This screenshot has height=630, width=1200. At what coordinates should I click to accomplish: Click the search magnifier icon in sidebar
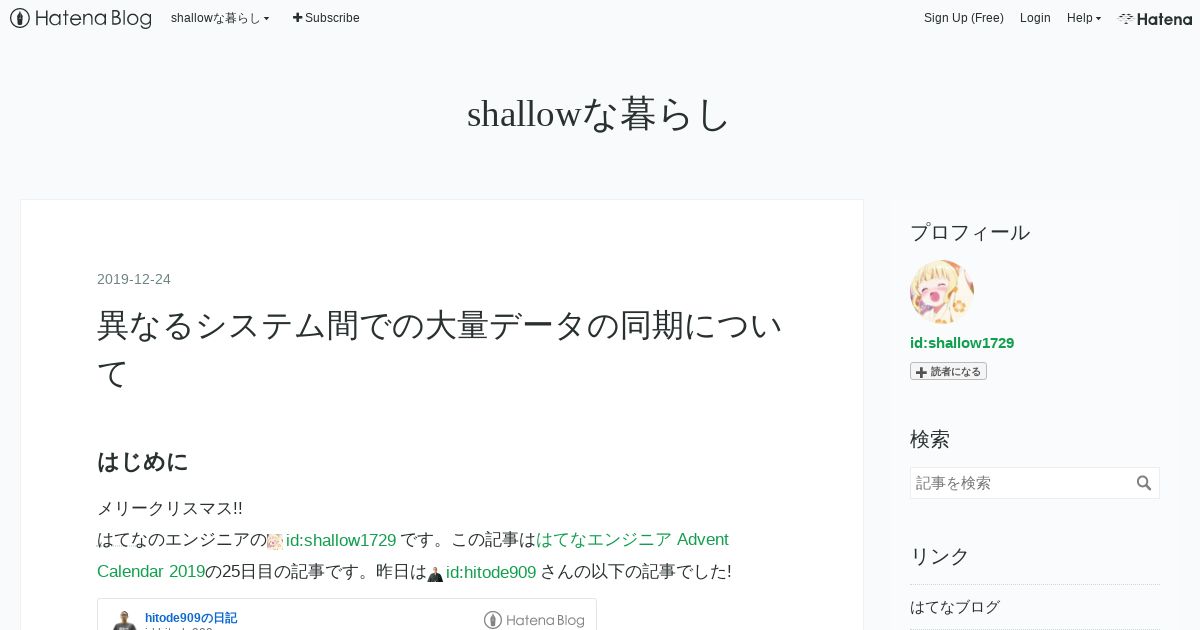[x=1144, y=483]
